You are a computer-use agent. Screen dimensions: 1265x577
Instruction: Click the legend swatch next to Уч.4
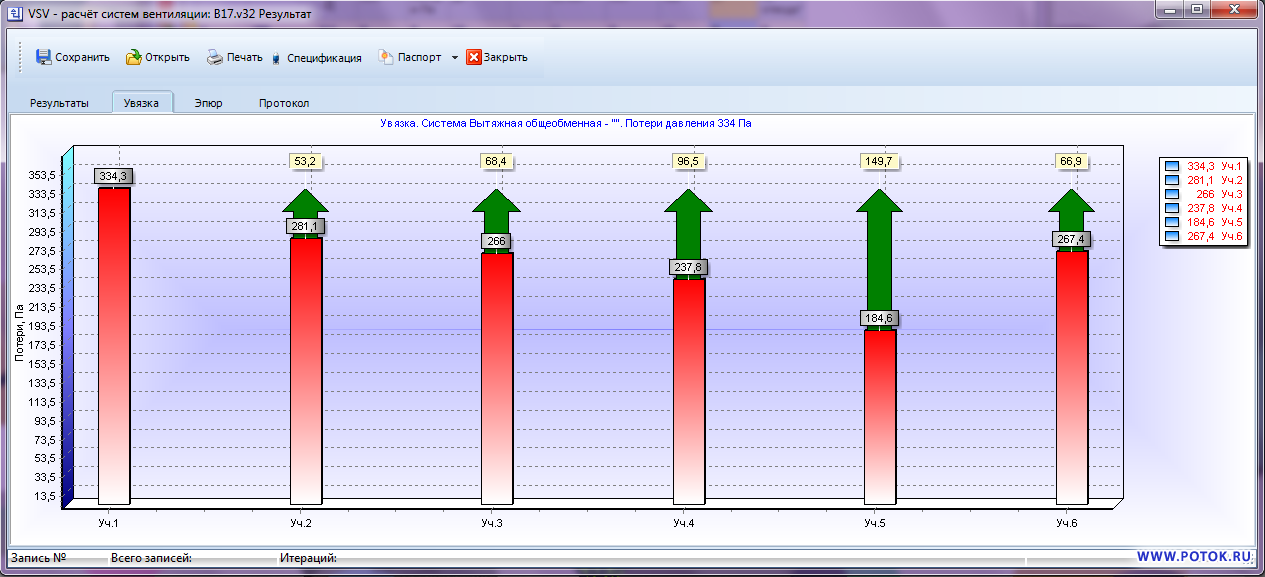1172,208
